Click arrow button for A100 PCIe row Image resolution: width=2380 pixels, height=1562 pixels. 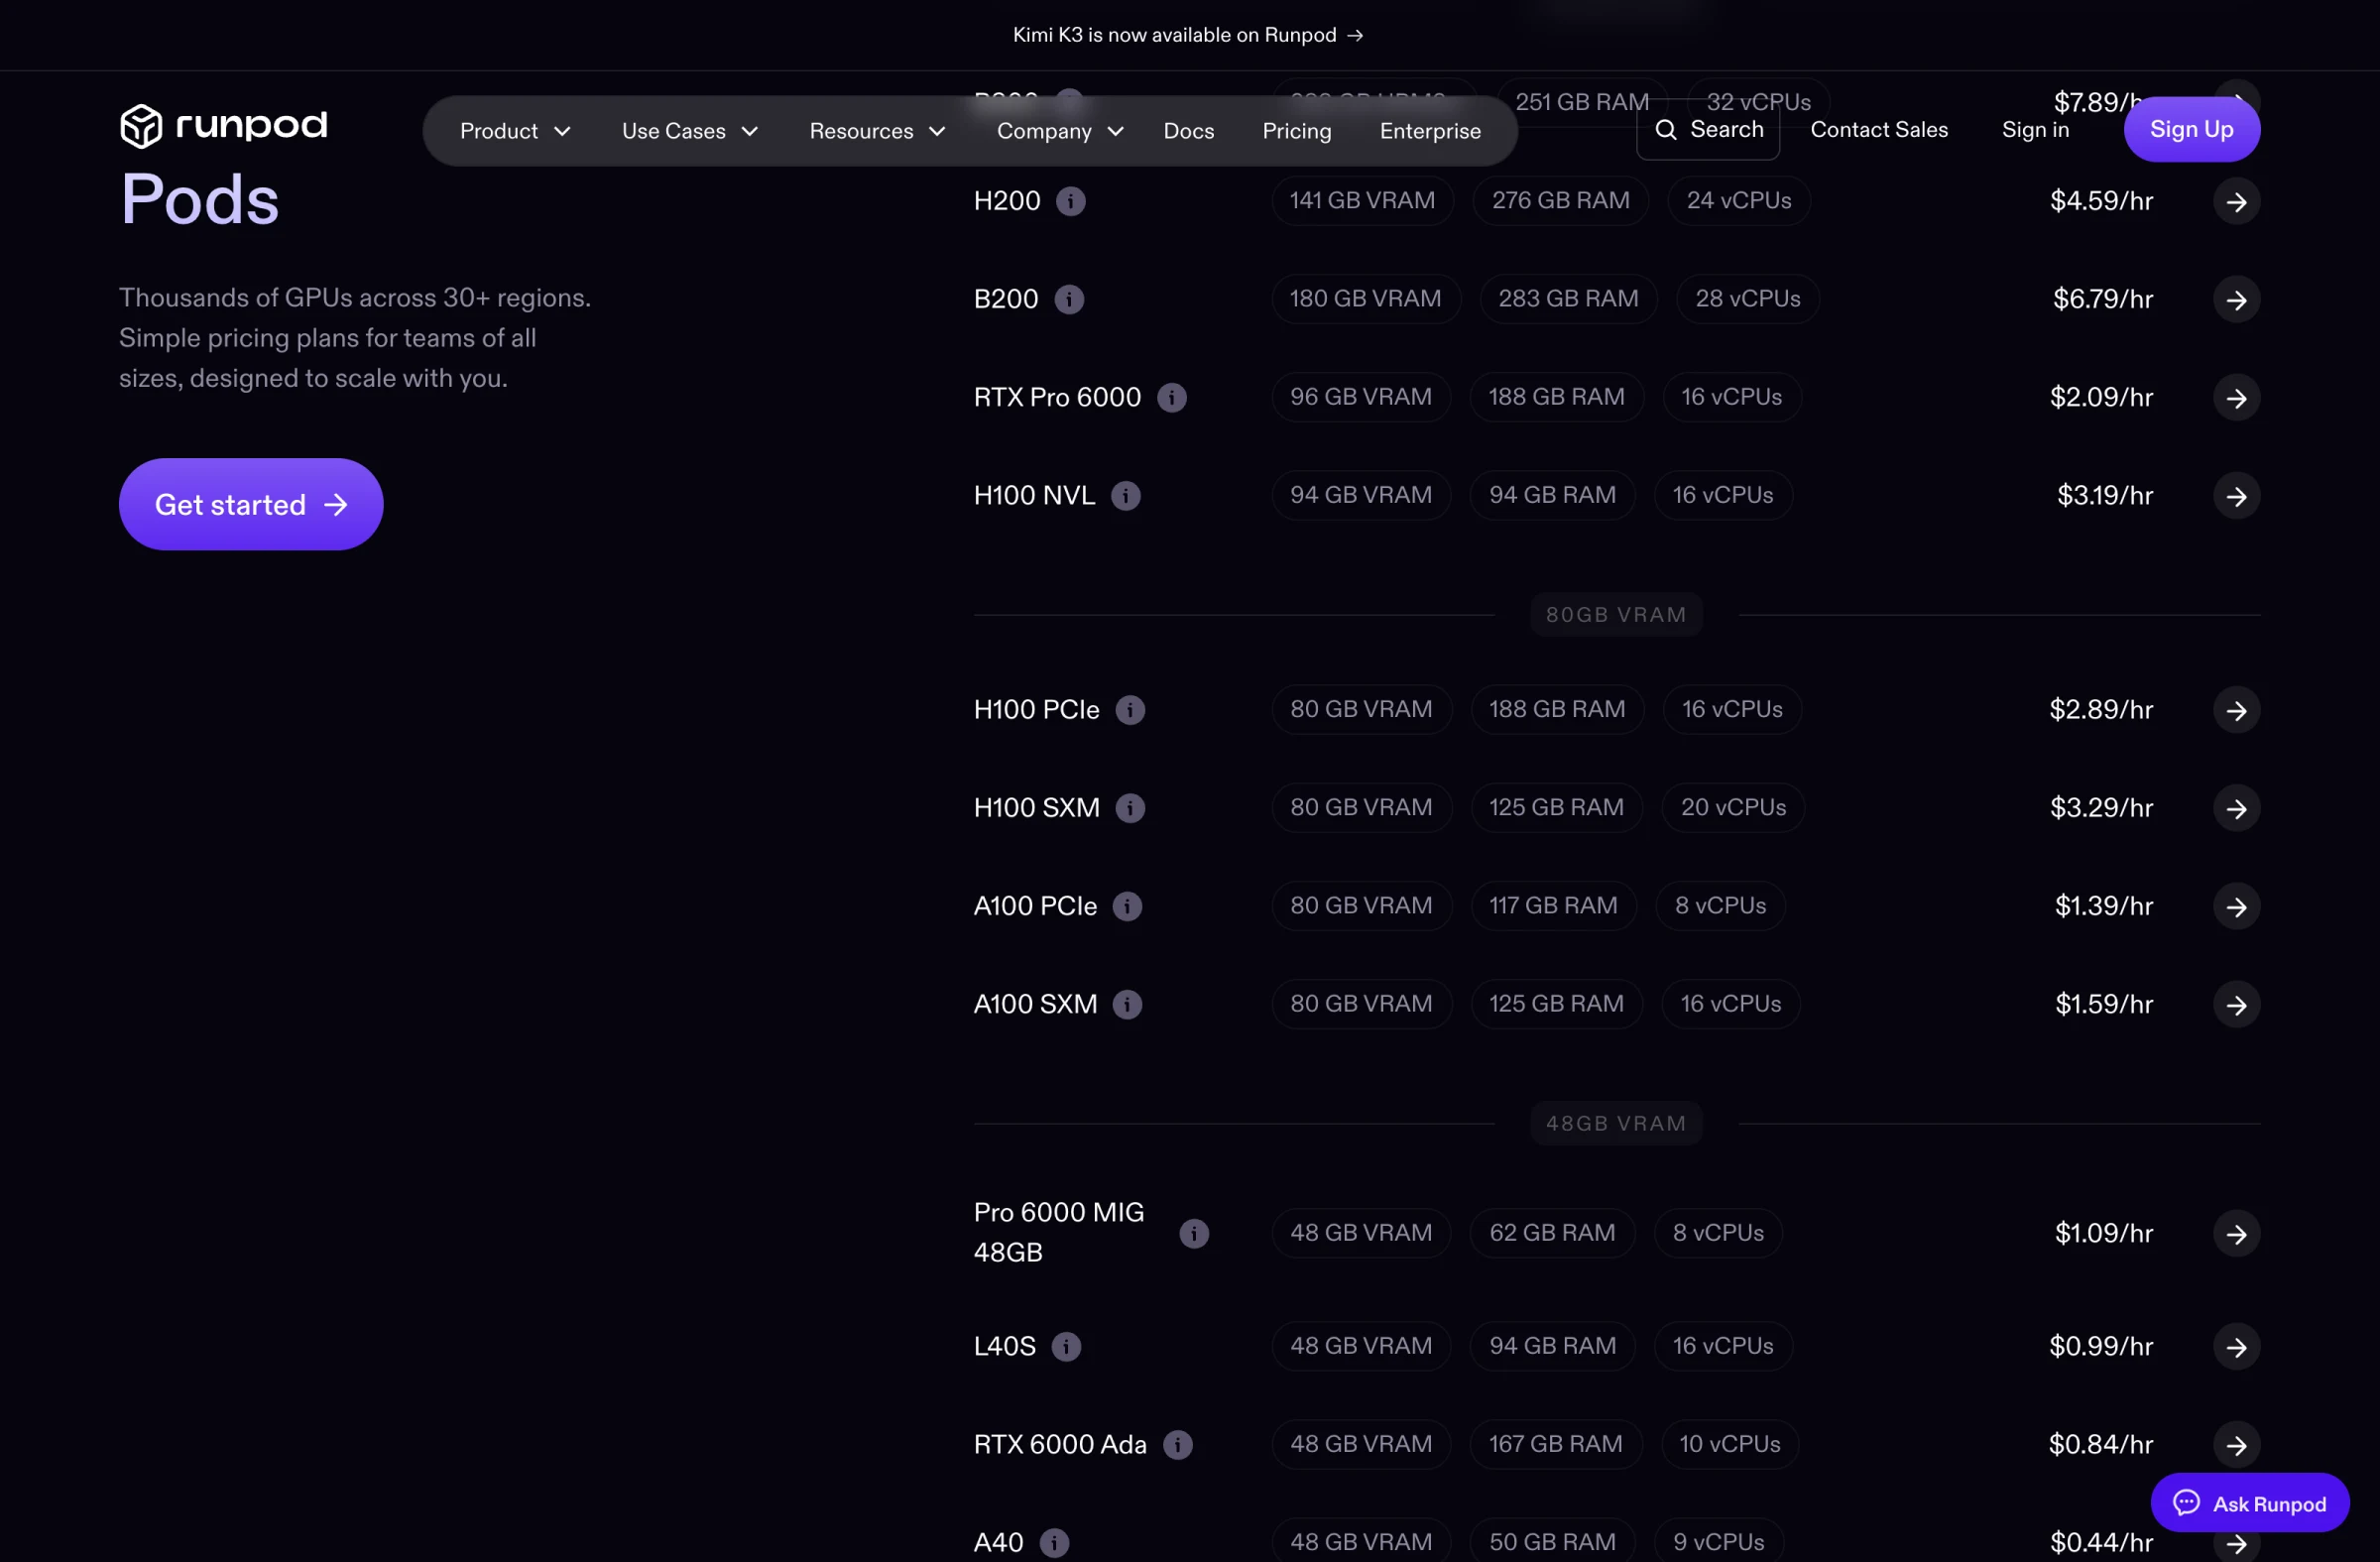[x=2236, y=905]
